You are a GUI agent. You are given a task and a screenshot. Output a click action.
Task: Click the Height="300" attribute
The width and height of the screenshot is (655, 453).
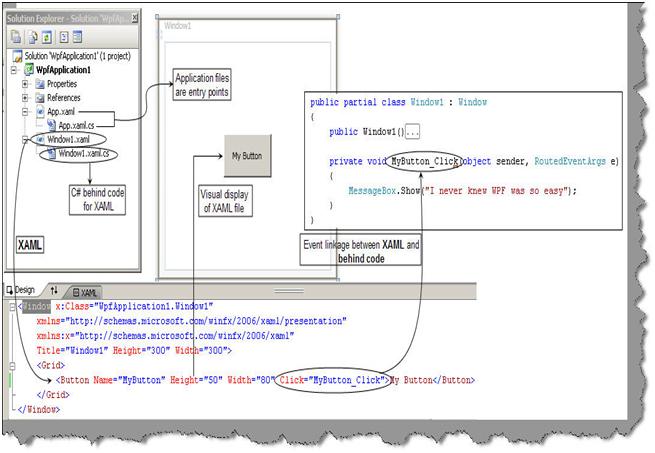point(142,351)
